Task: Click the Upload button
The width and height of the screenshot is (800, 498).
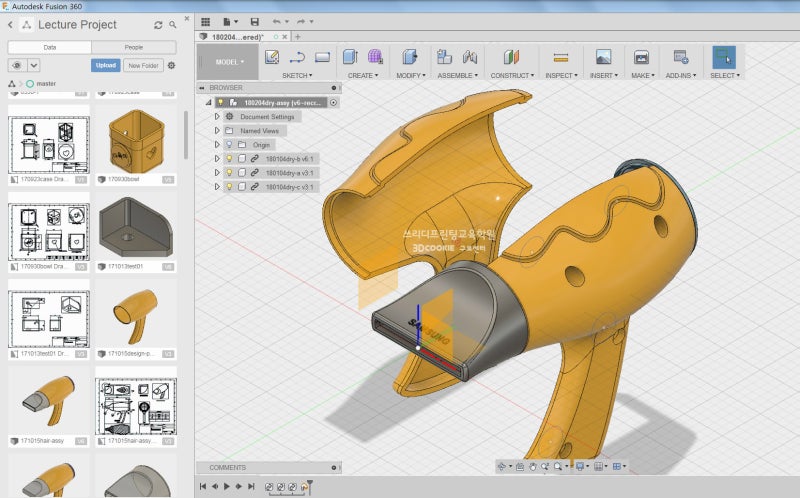Action: coord(106,65)
